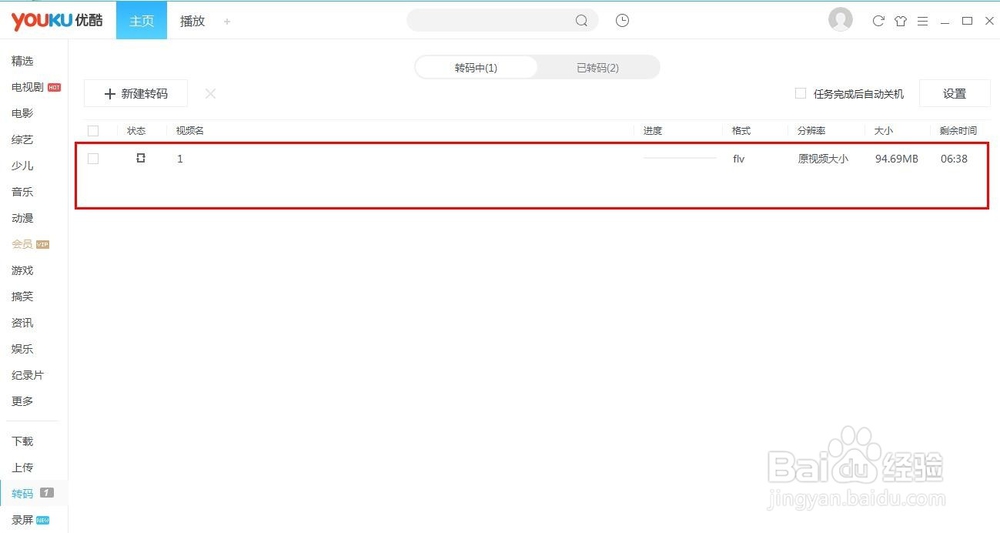Click the 分辨率 column header
Viewport: 1000px width, 533px height.
[x=811, y=131]
